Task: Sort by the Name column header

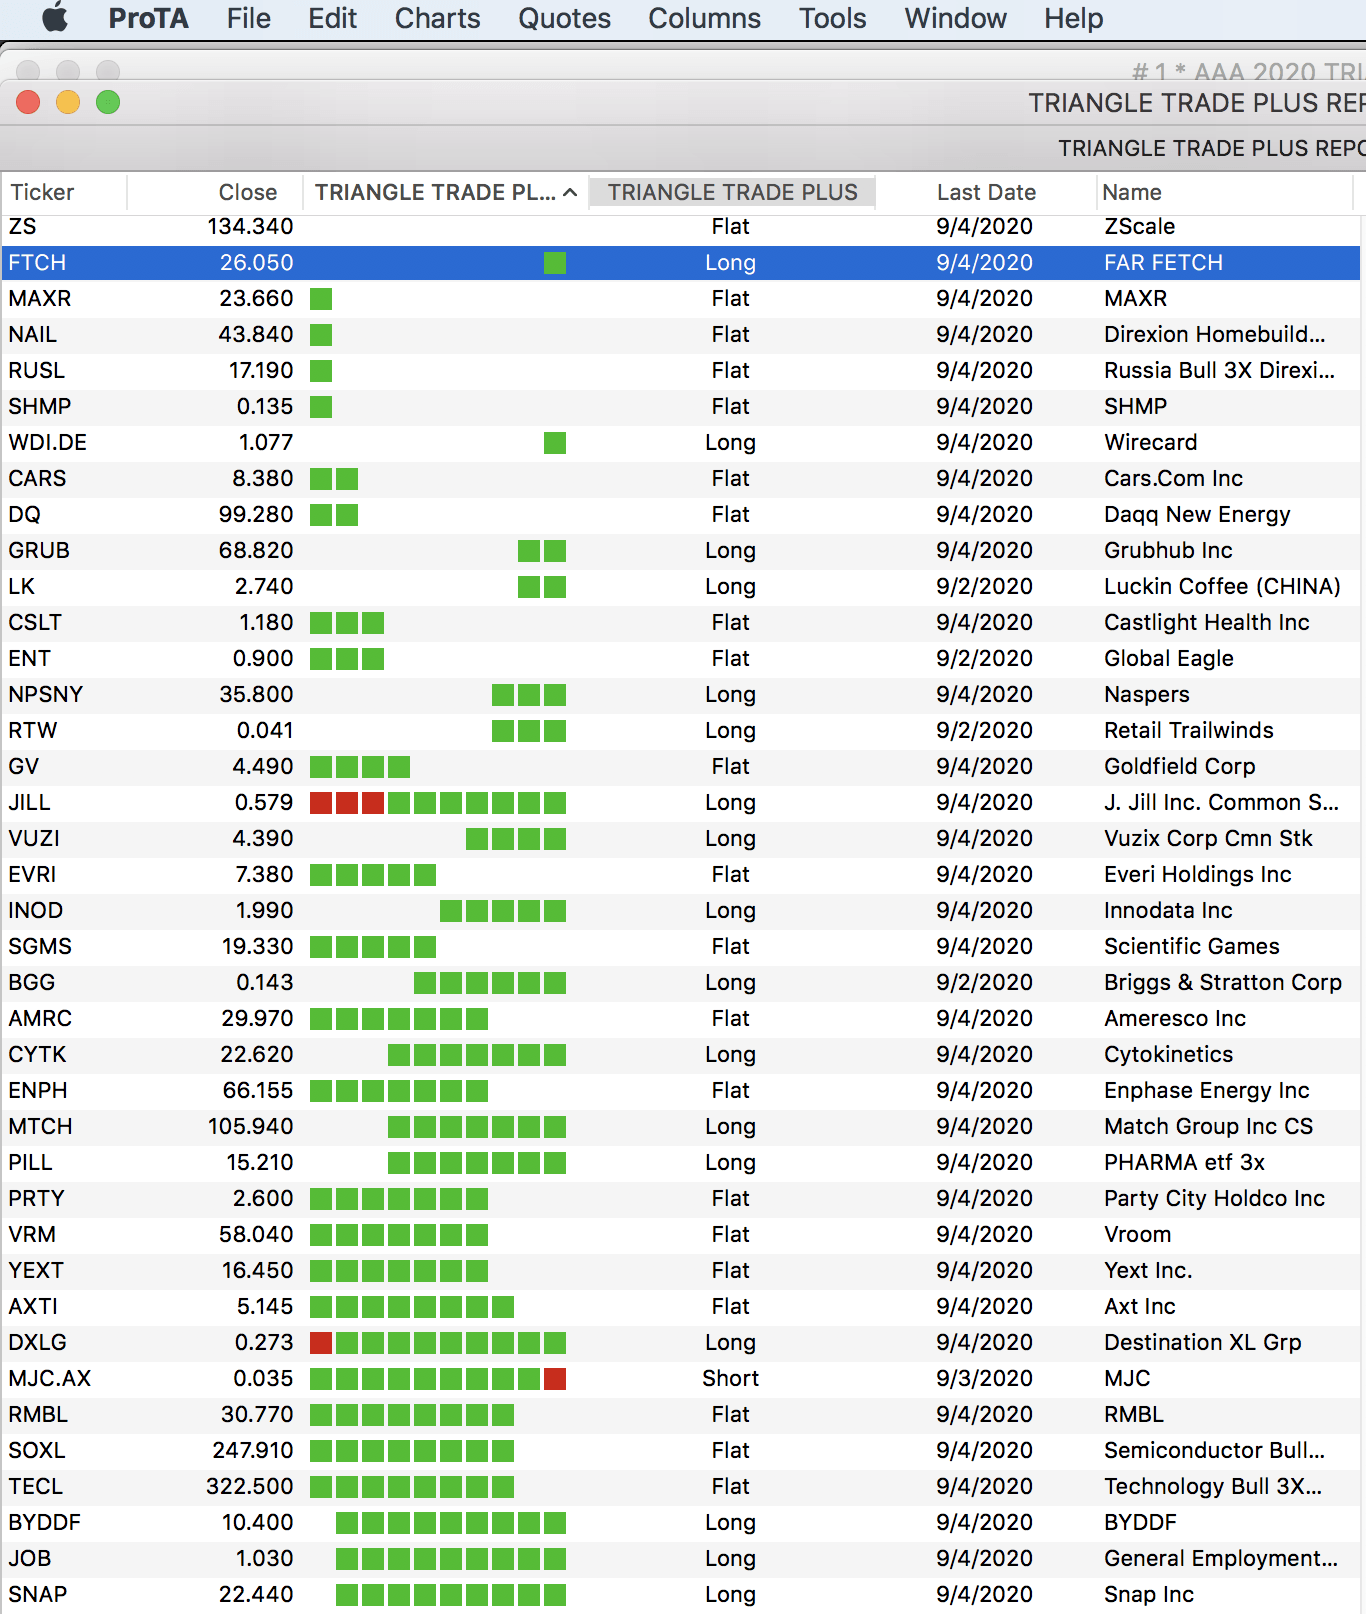Action: click(x=1132, y=192)
